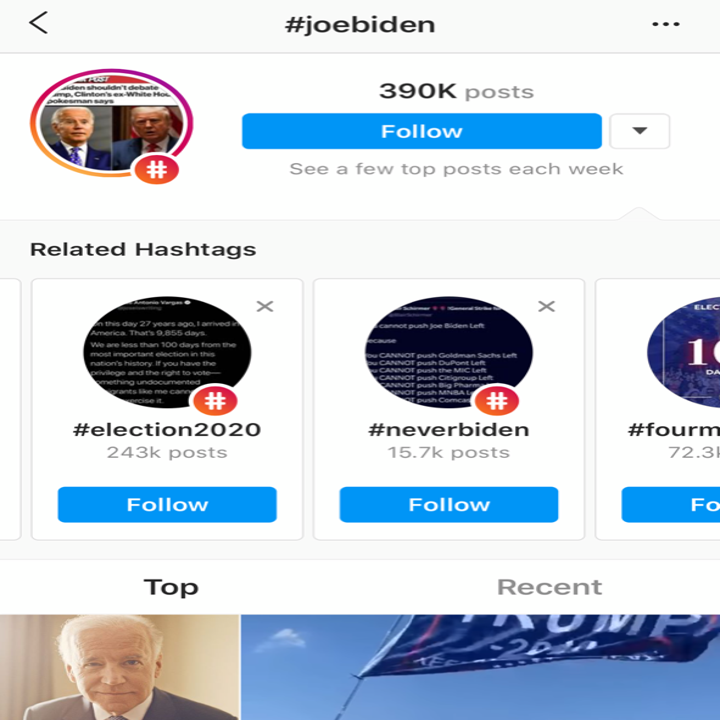Follow the #neverbiden hashtag

pos(449,504)
